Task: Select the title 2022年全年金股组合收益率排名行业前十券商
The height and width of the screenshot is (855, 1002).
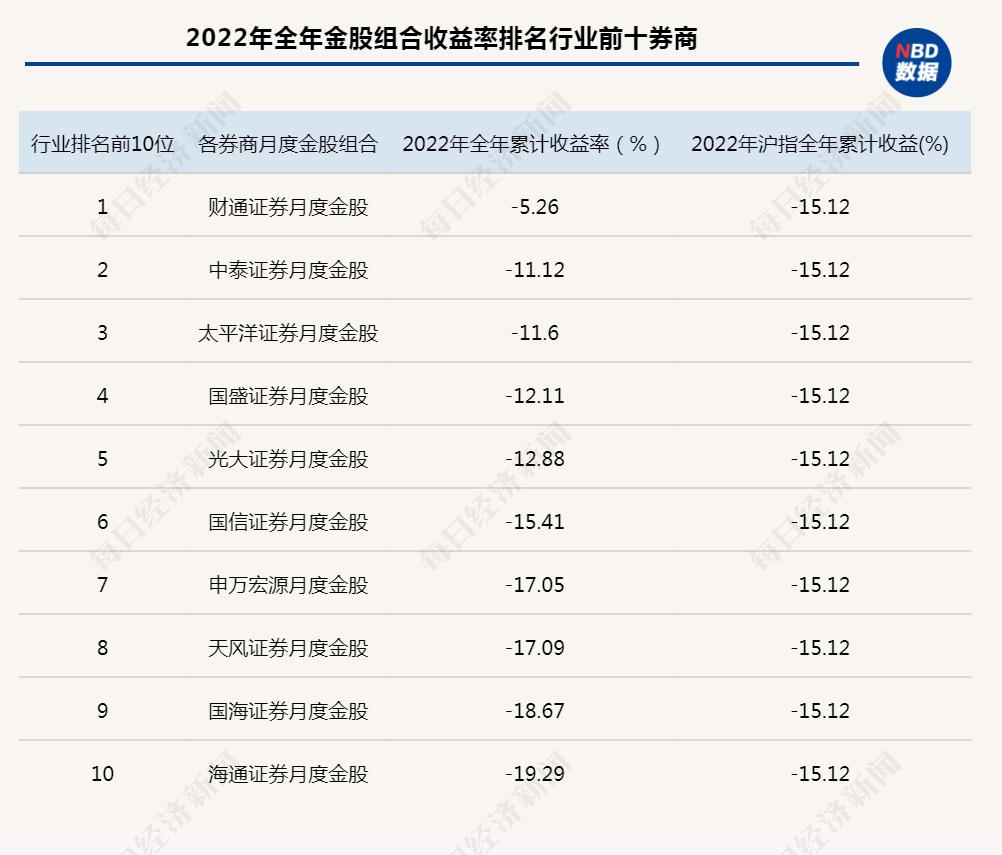Action: (442, 39)
